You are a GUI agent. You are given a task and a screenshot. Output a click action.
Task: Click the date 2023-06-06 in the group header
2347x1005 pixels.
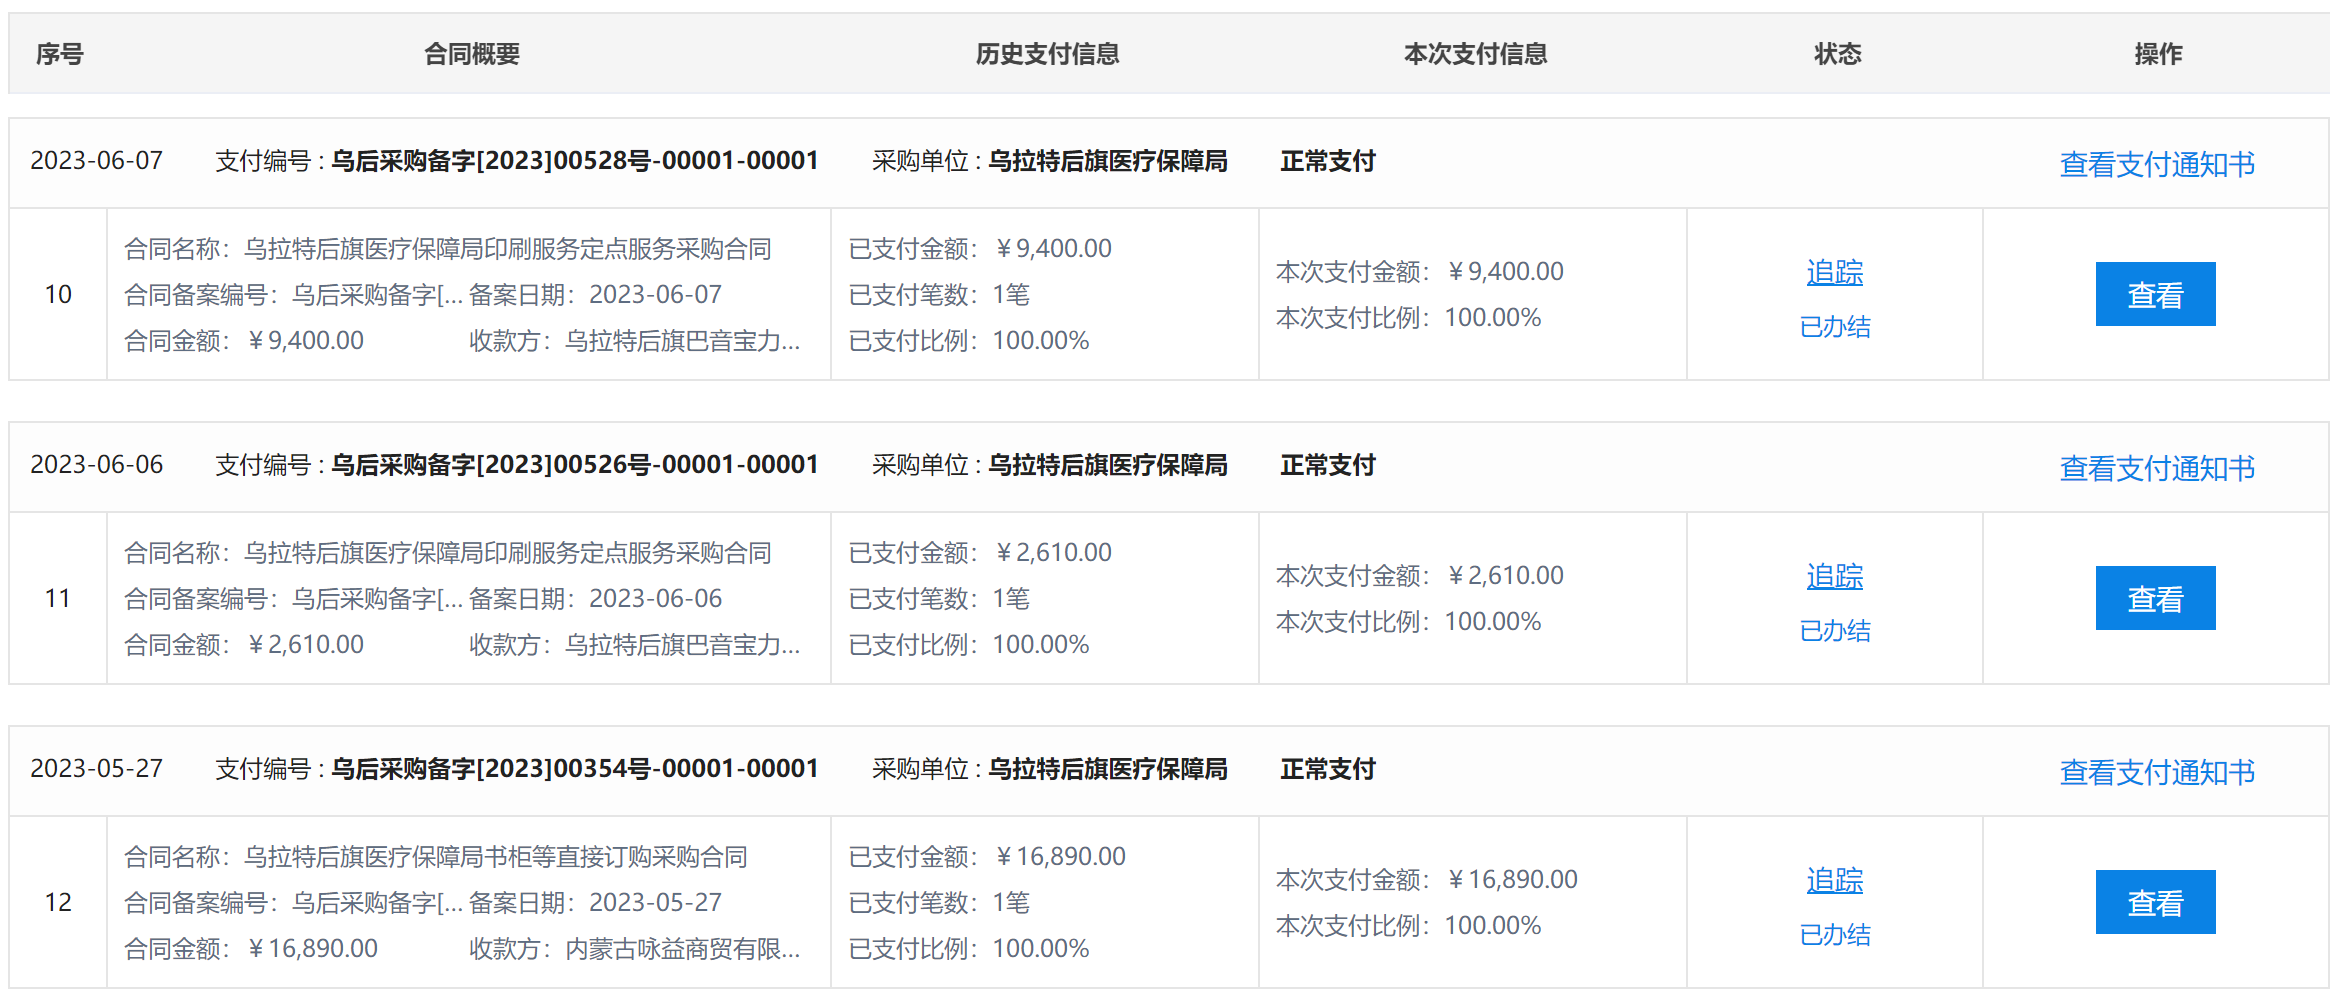[x=96, y=465]
